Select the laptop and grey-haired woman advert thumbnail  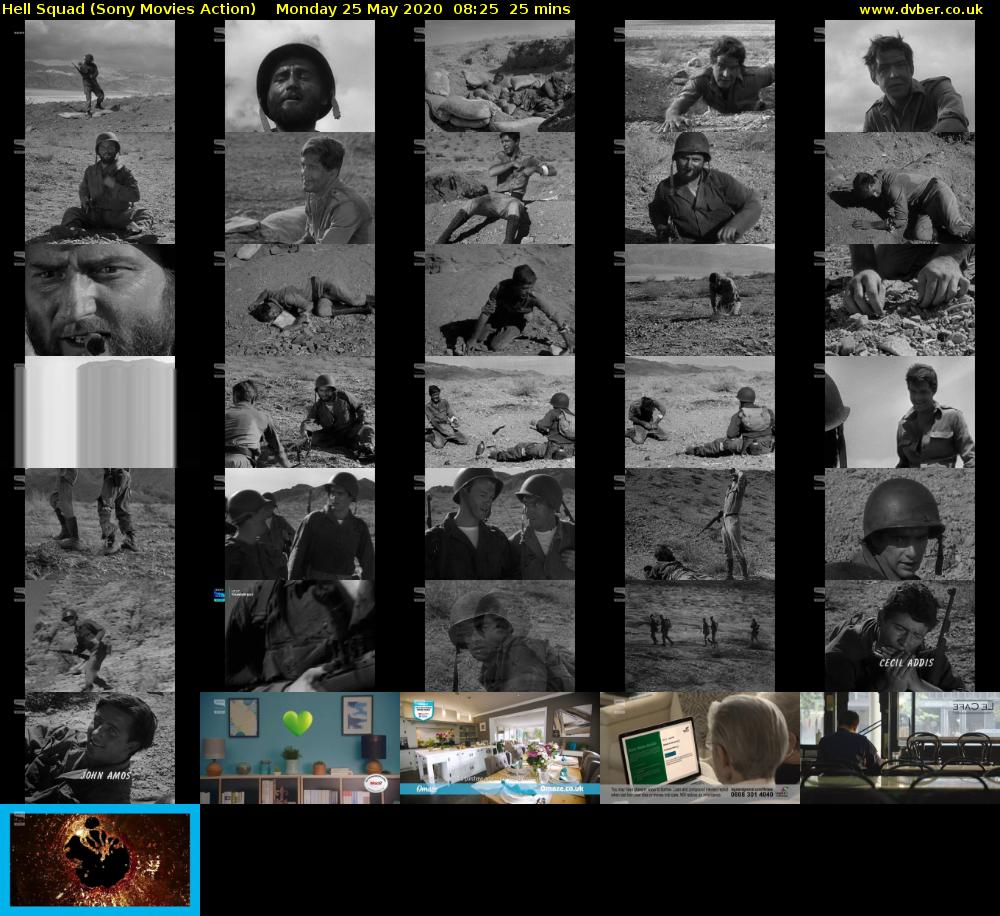[700, 748]
